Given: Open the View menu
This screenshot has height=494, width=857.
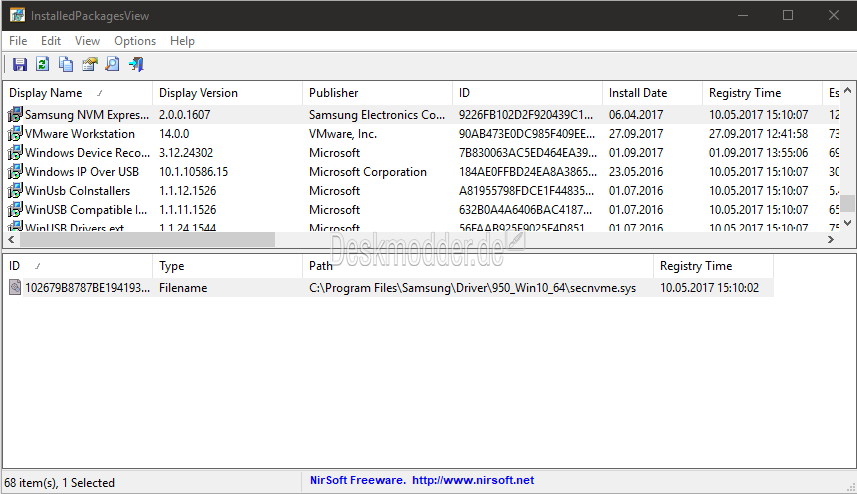Looking at the screenshot, I should click(x=87, y=41).
